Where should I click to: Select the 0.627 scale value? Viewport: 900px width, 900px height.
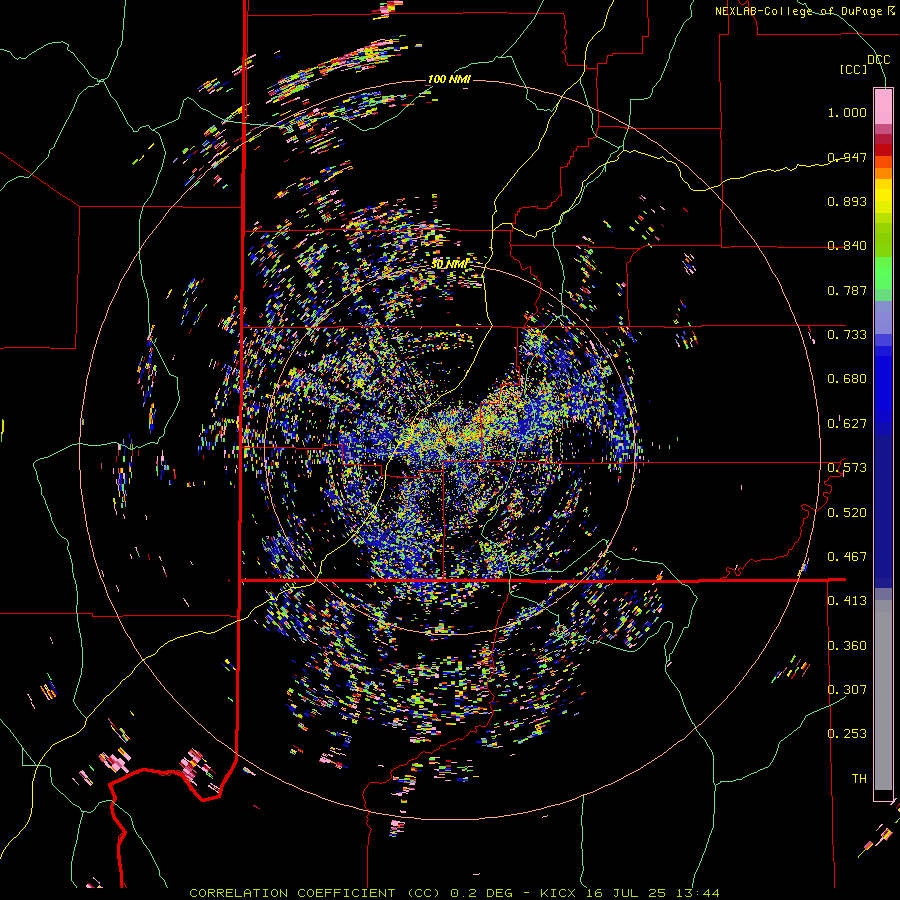pyautogui.click(x=847, y=424)
